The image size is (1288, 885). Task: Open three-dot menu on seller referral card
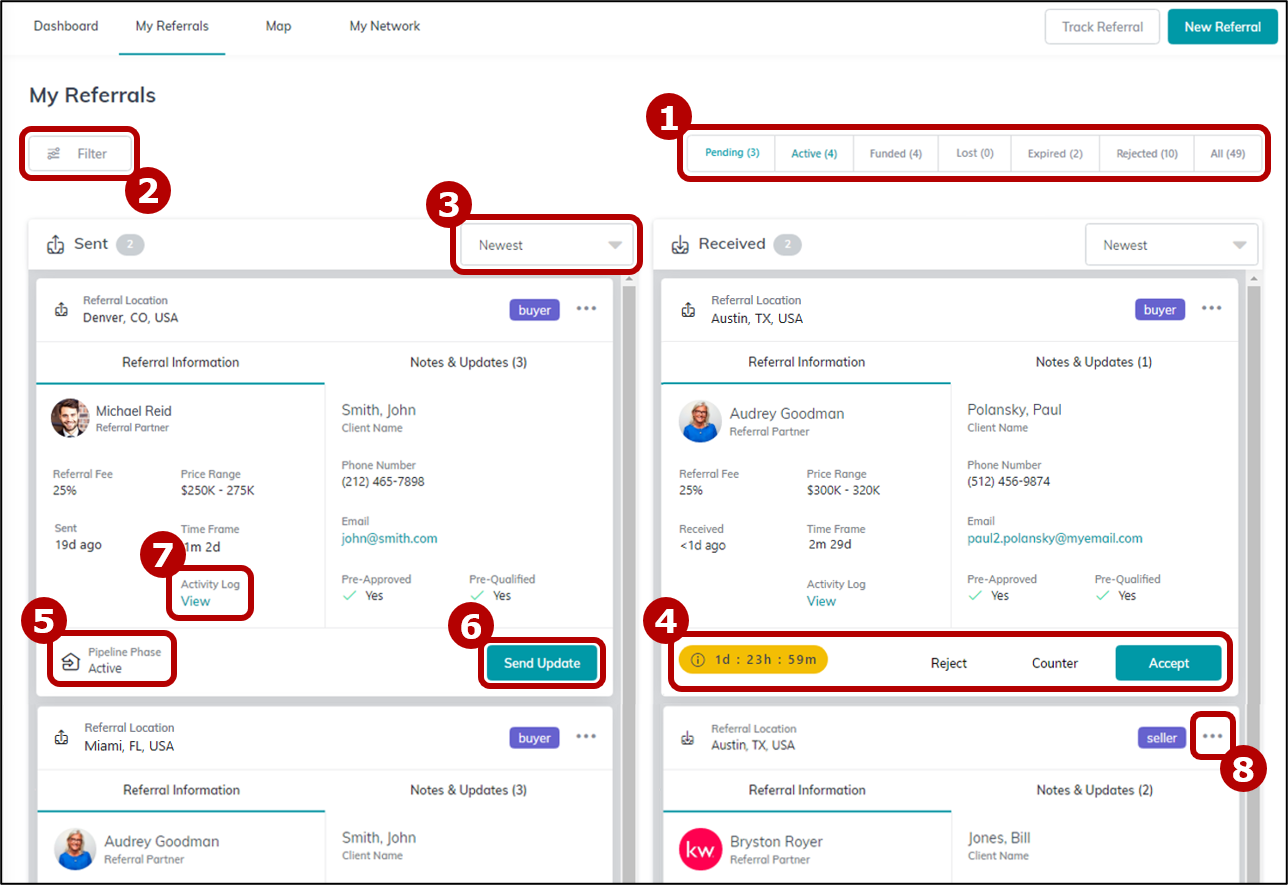point(1212,737)
